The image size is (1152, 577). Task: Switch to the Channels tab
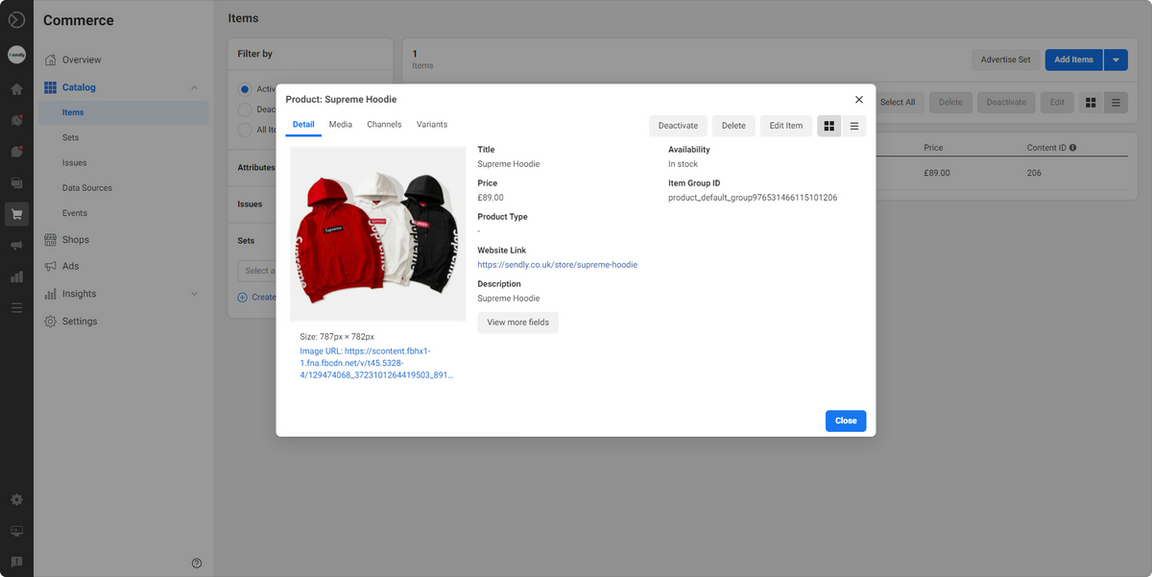384,124
